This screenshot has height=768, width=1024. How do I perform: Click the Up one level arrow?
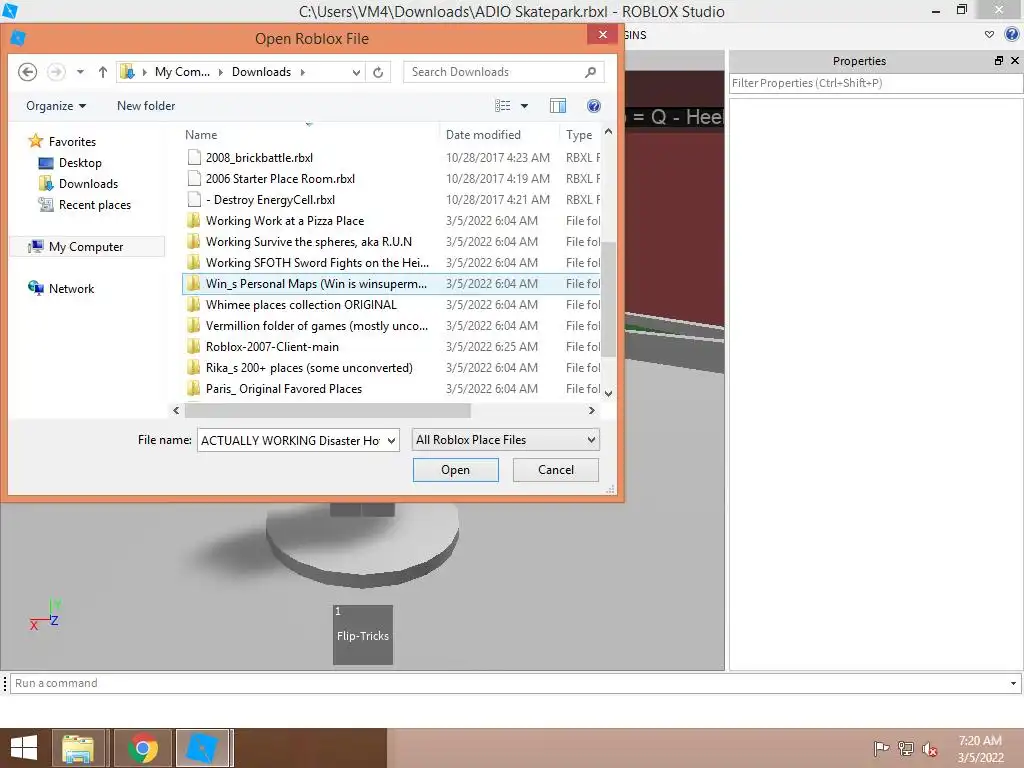pos(103,72)
